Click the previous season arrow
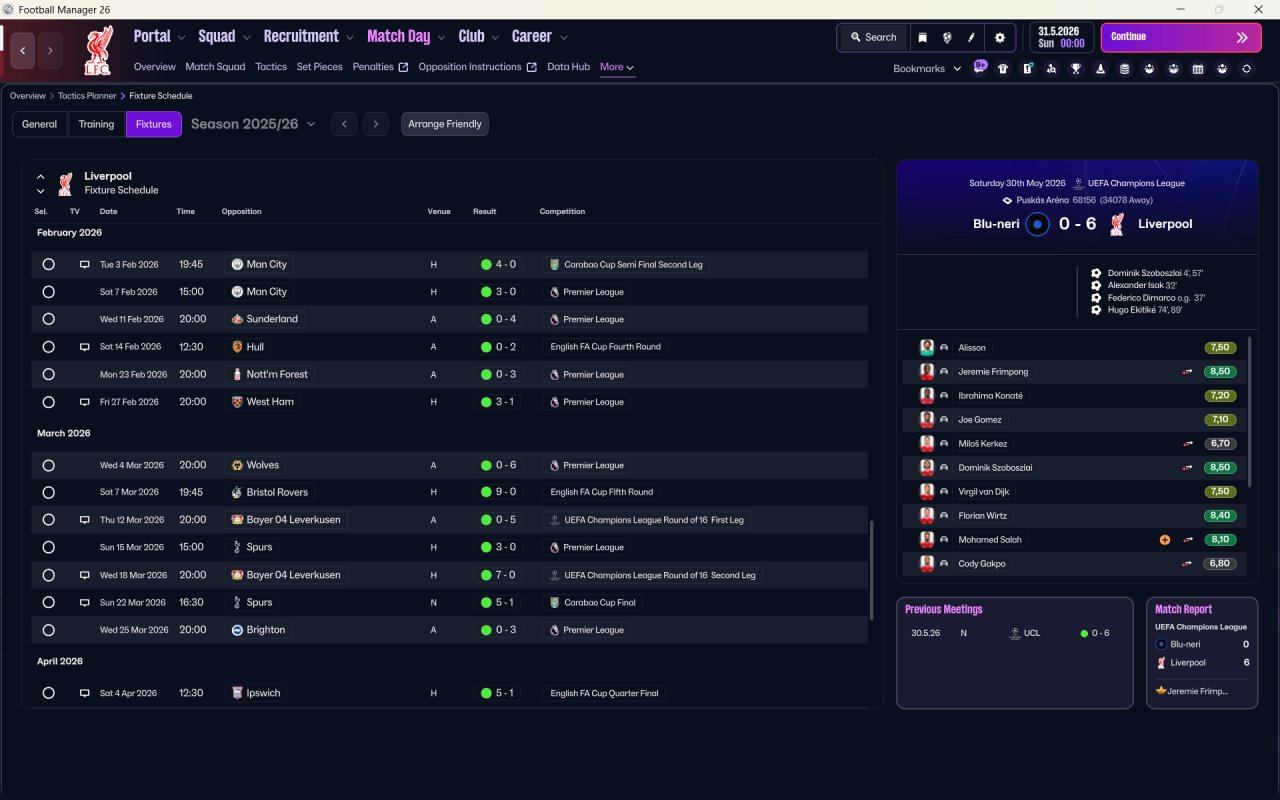 click(344, 124)
